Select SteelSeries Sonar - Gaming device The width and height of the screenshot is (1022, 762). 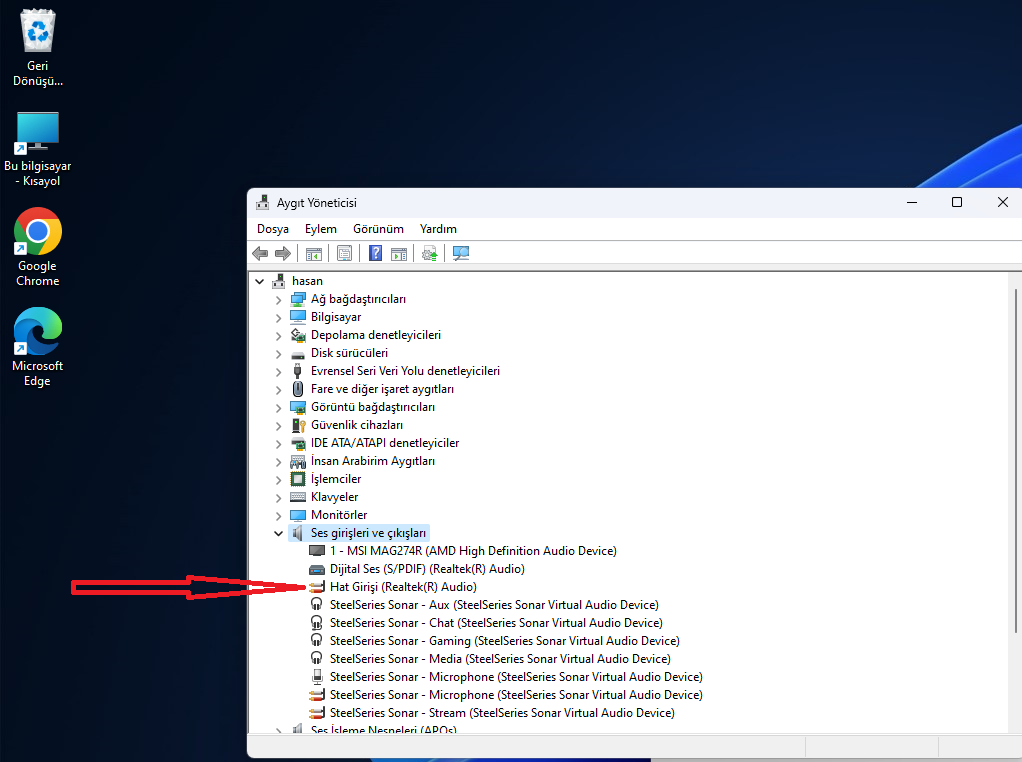coord(504,641)
